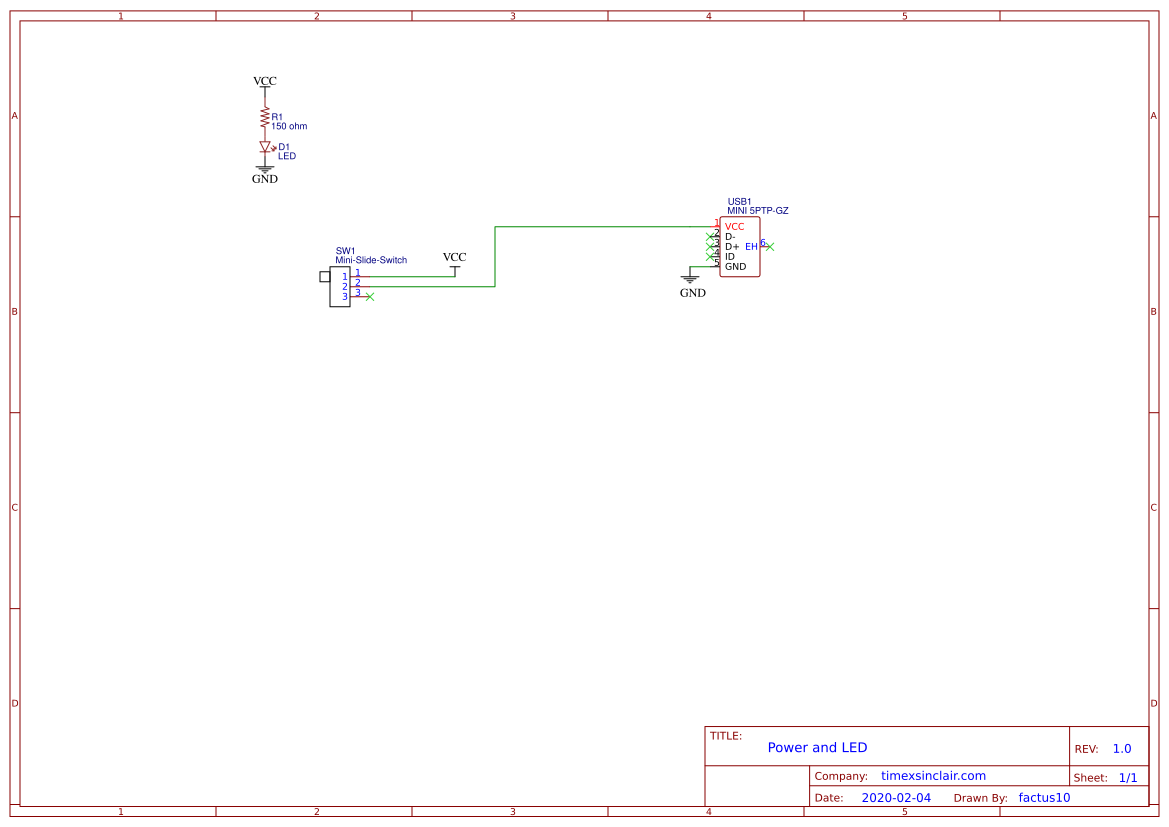
Task: Click the Company link timexsinclair.com
Action: coord(932,776)
